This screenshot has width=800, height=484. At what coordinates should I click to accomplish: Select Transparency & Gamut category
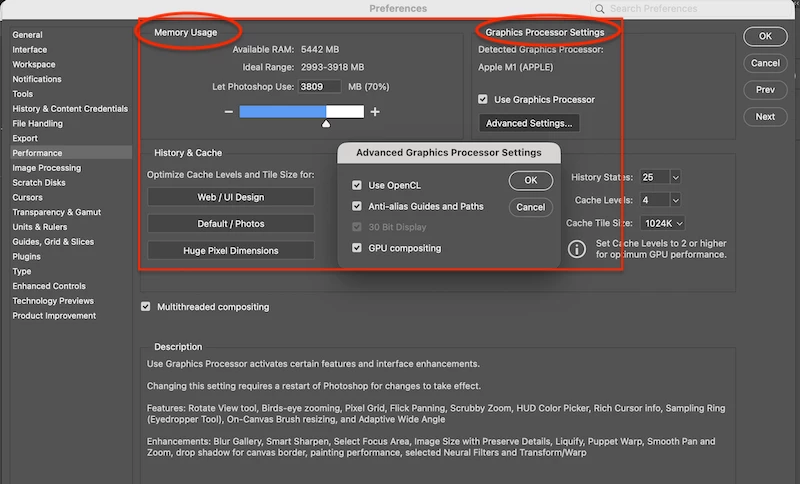pos(57,212)
